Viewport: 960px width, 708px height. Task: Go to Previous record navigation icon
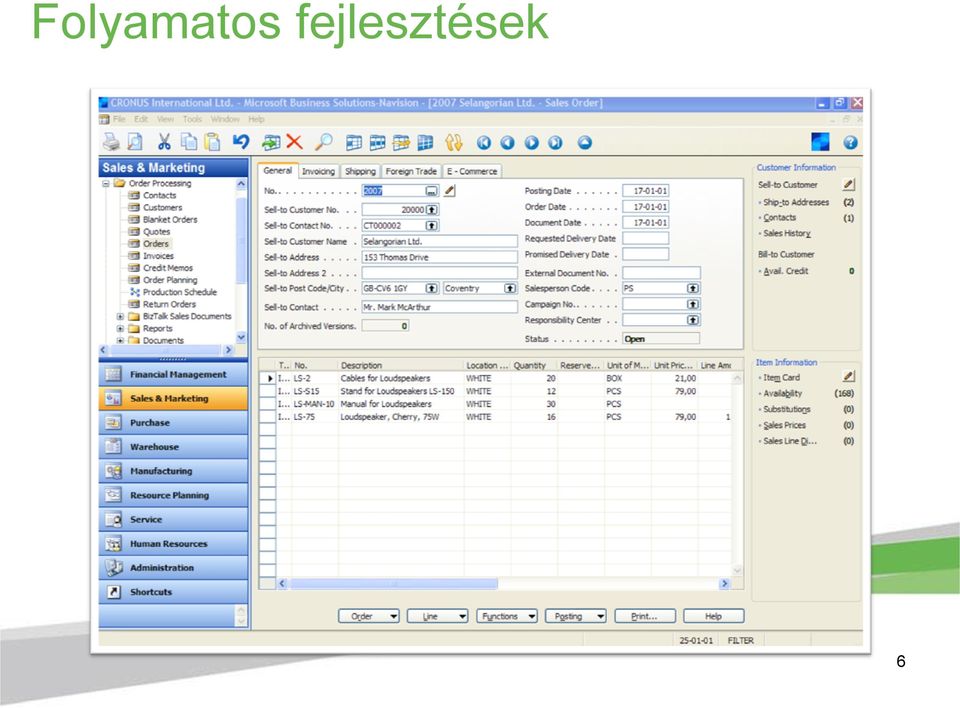[508, 143]
